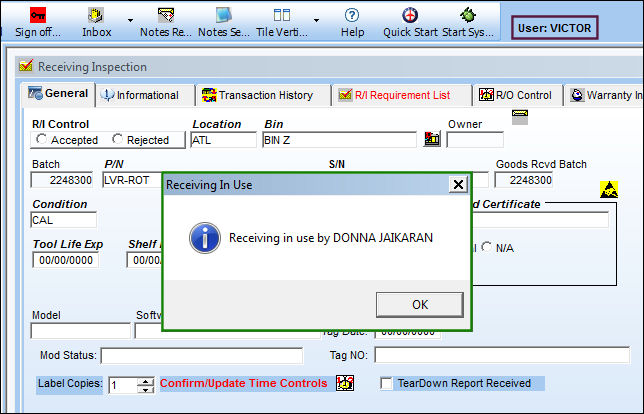Click the Batch field 2248300
This screenshot has width=644, height=414.
62,180
